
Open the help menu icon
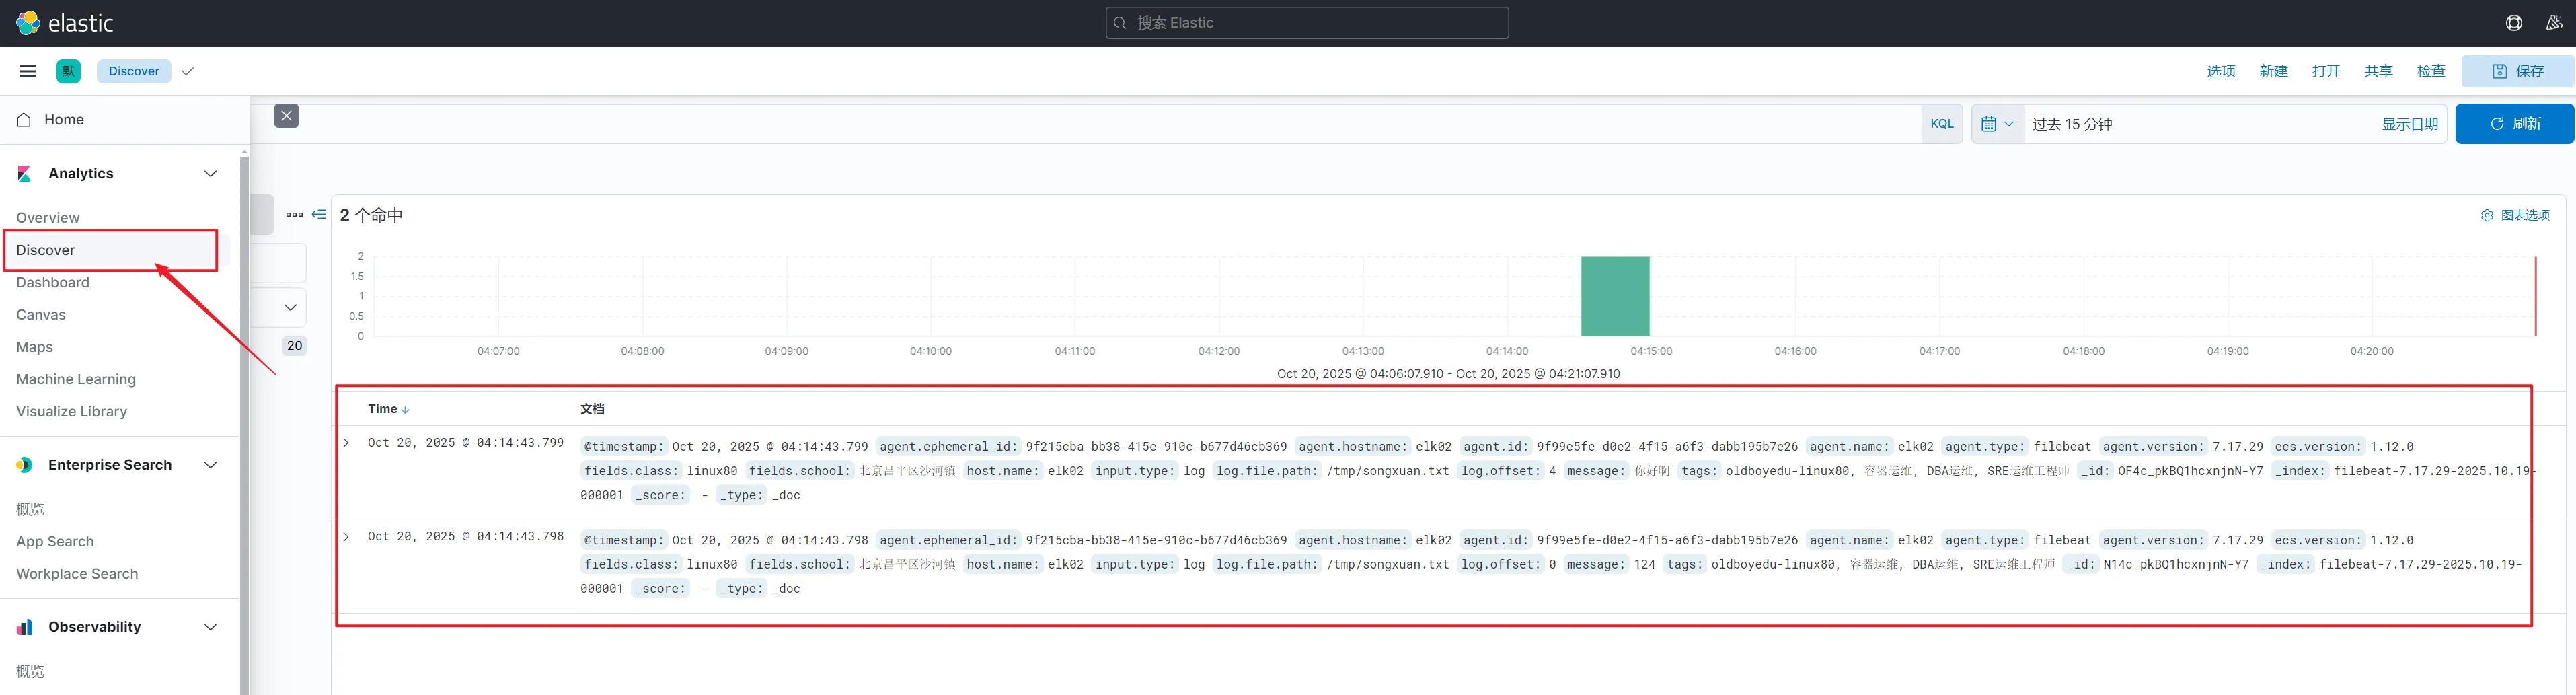click(2513, 23)
